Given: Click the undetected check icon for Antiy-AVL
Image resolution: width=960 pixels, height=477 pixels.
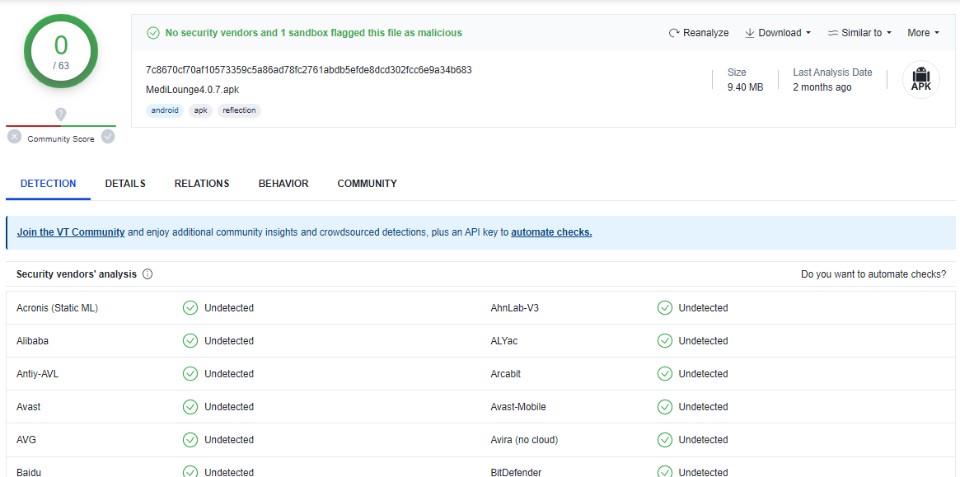Looking at the screenshot, I should click(190, 374).
